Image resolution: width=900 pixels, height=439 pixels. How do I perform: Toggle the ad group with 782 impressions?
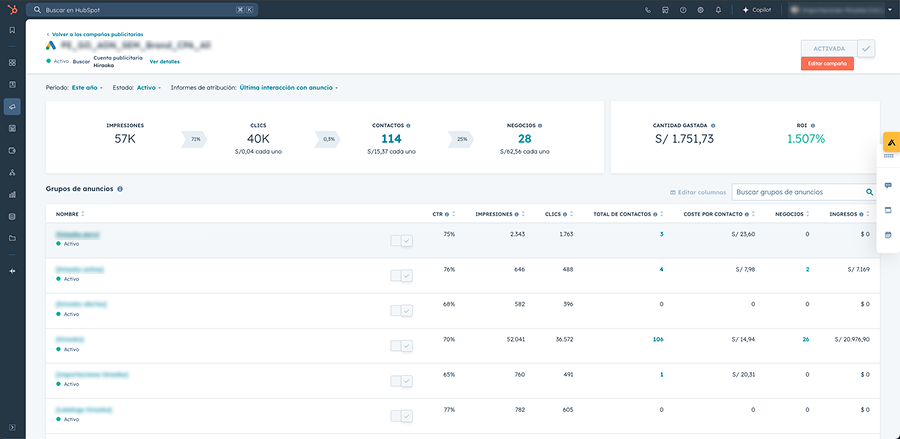pyautogui.click(x=402, y=417)
